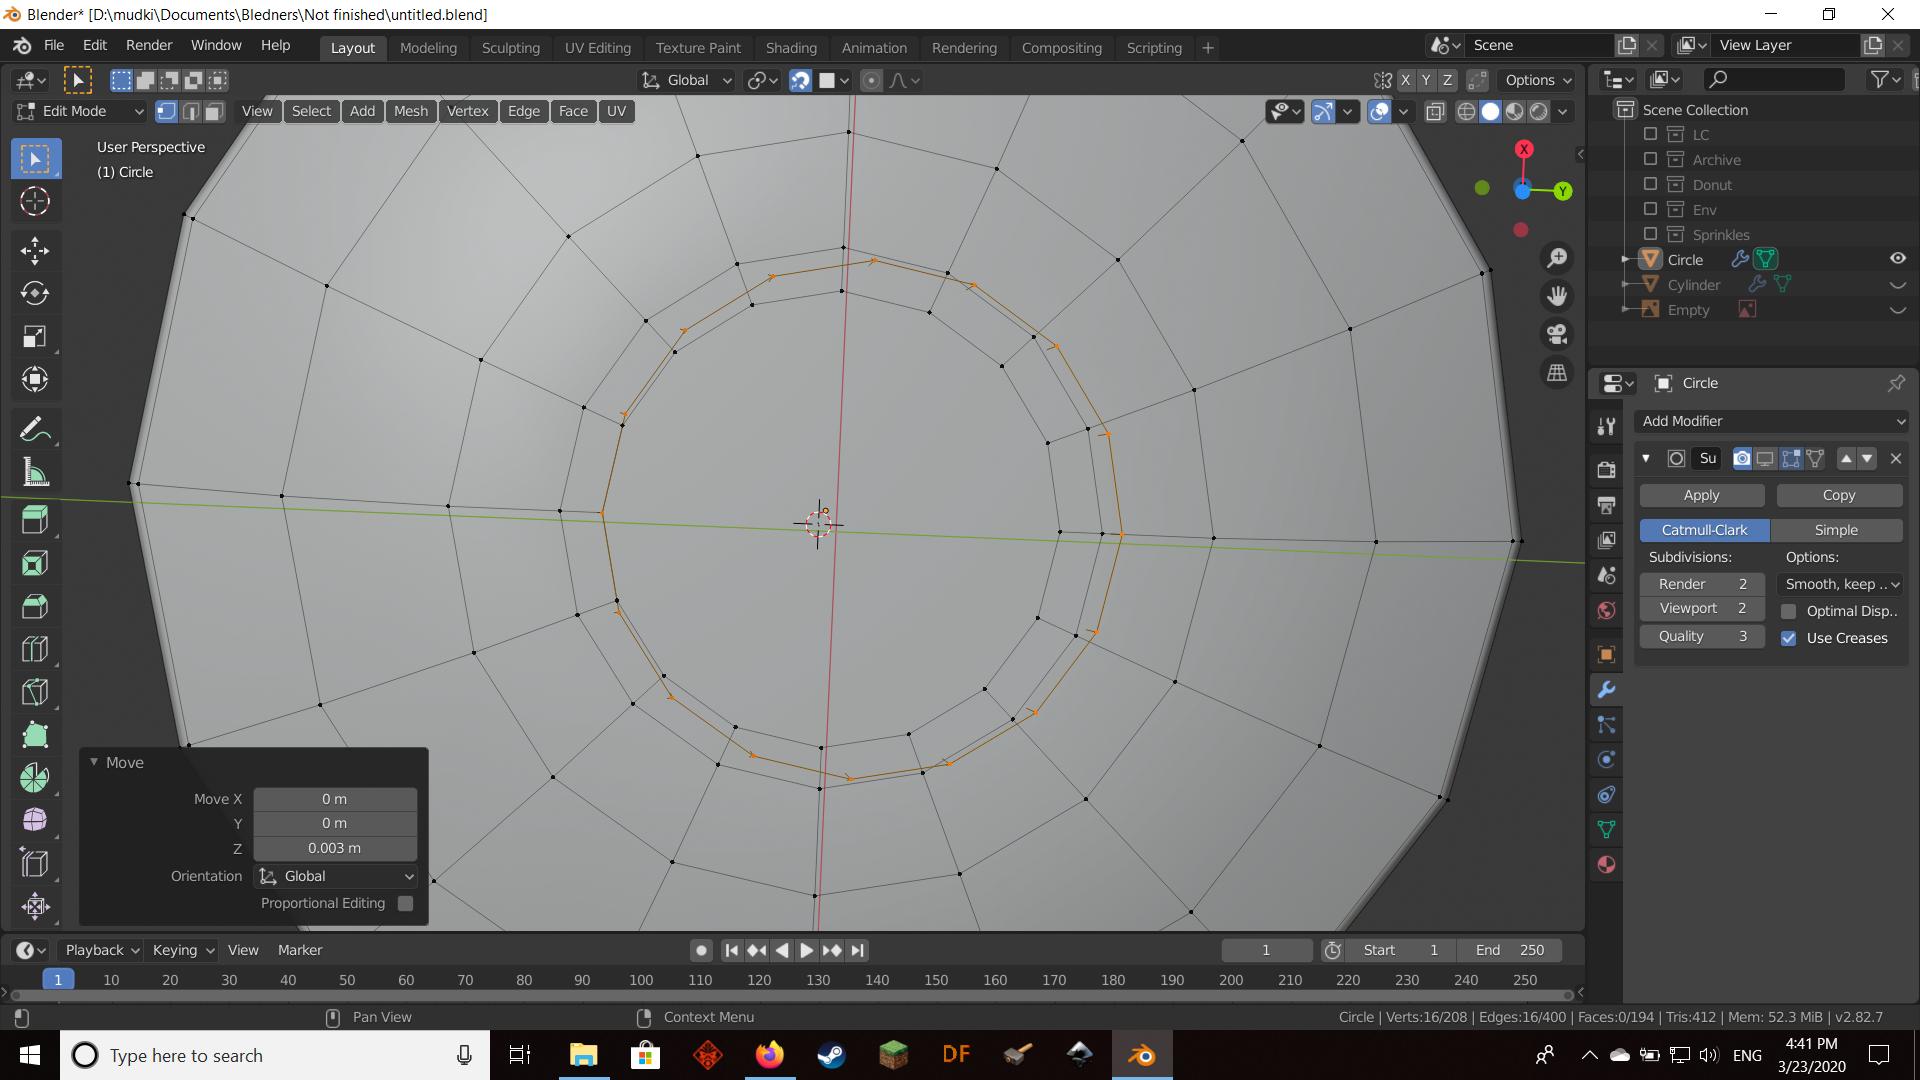Open the Options dropdown in viewport header
The image size is (1920, 1080).
tap(1538, 80)
